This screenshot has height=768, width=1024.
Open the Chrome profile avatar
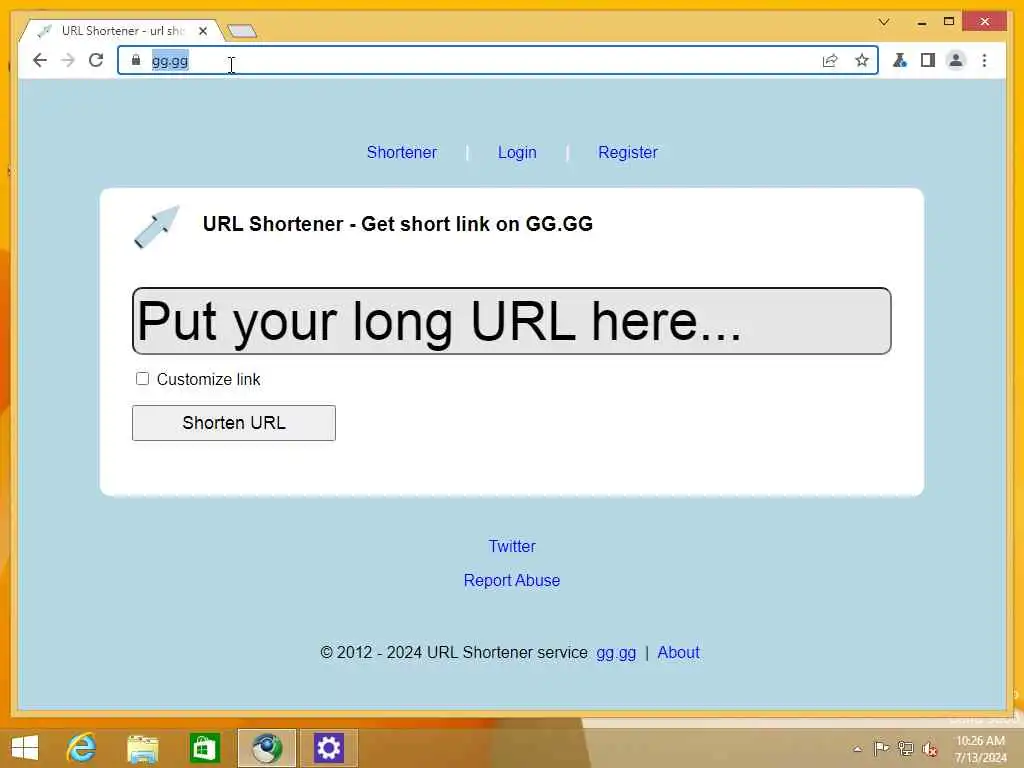coord(955,61)
